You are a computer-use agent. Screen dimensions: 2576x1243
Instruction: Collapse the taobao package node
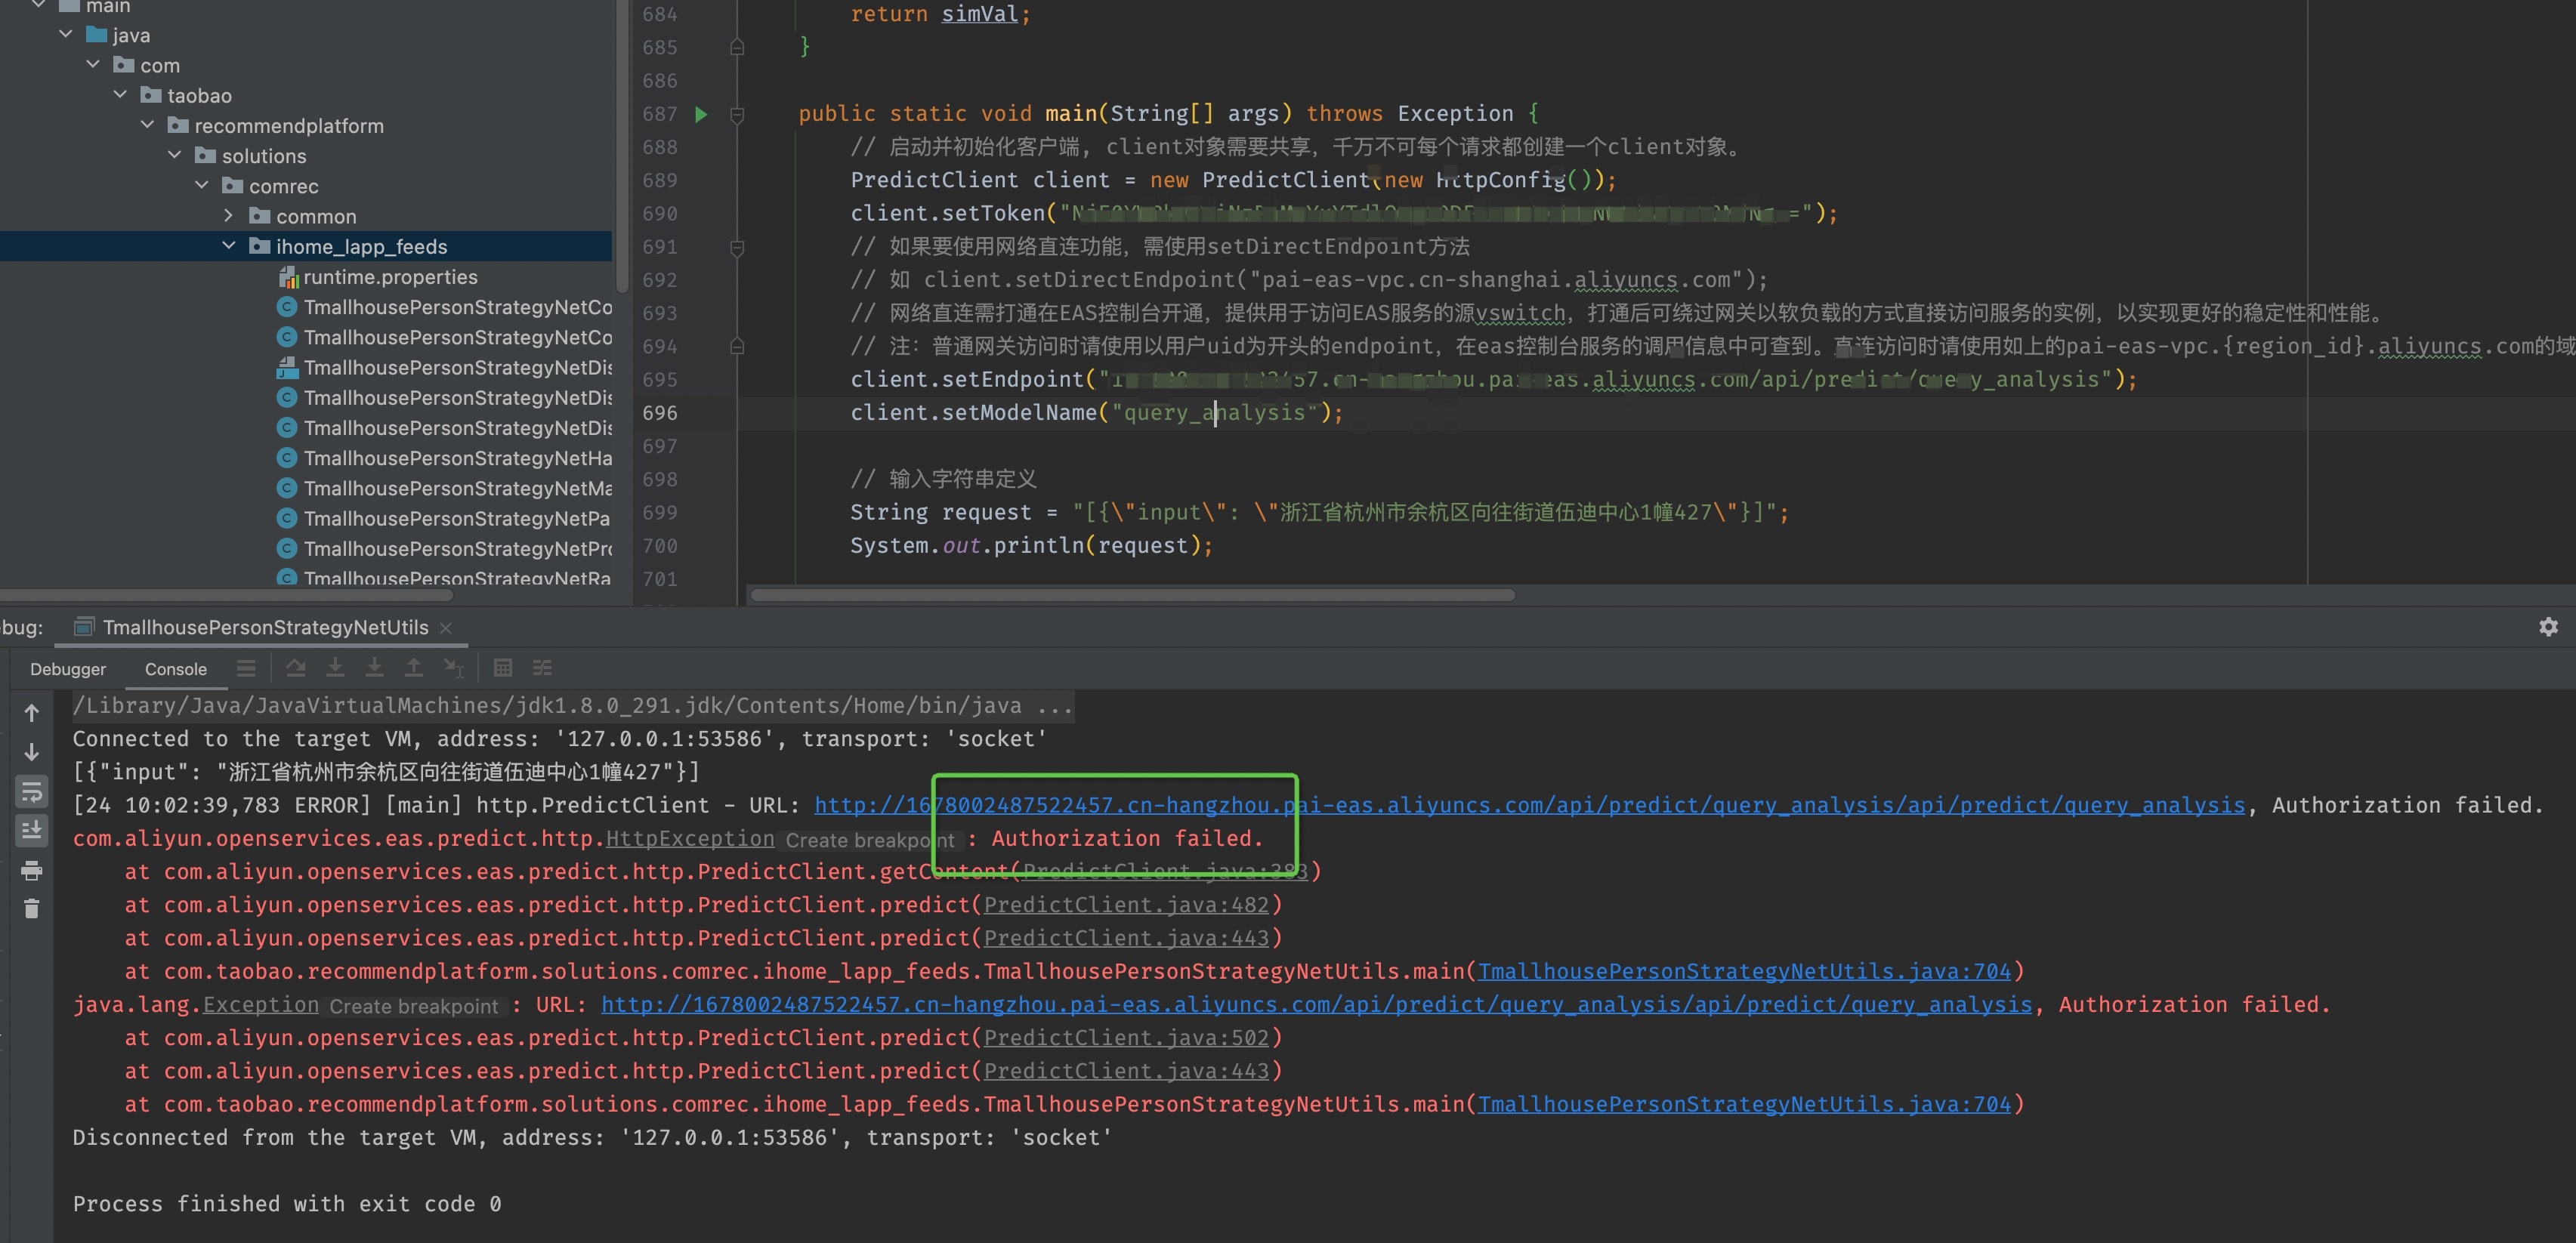(x=120, y=95)
